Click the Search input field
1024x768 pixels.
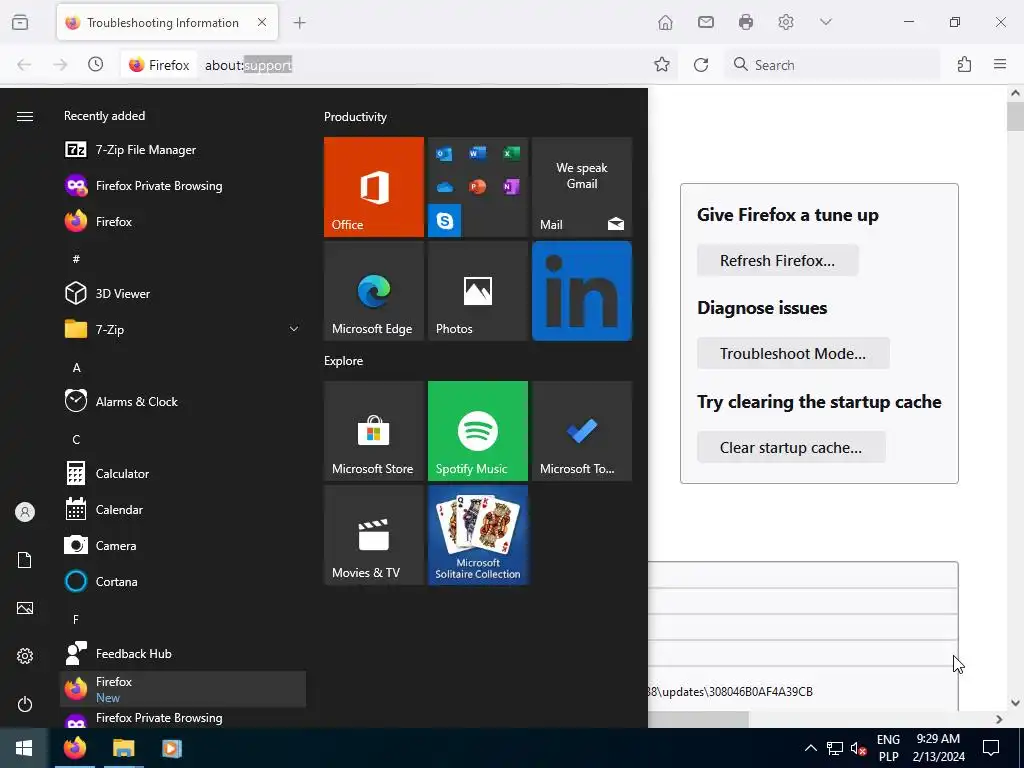click(x=832, y=65)
